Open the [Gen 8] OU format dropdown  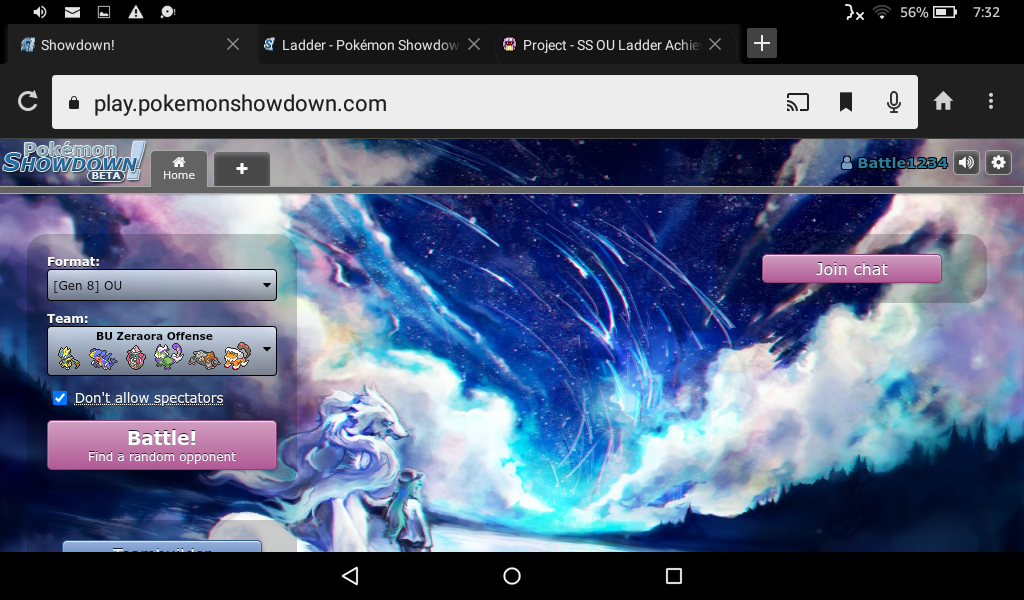(162, 285)
